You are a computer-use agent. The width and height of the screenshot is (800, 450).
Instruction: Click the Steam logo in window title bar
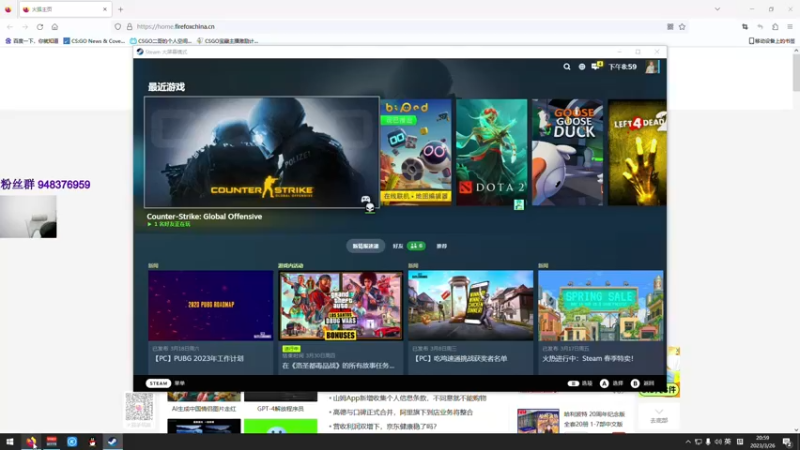[x=140, y=52]
